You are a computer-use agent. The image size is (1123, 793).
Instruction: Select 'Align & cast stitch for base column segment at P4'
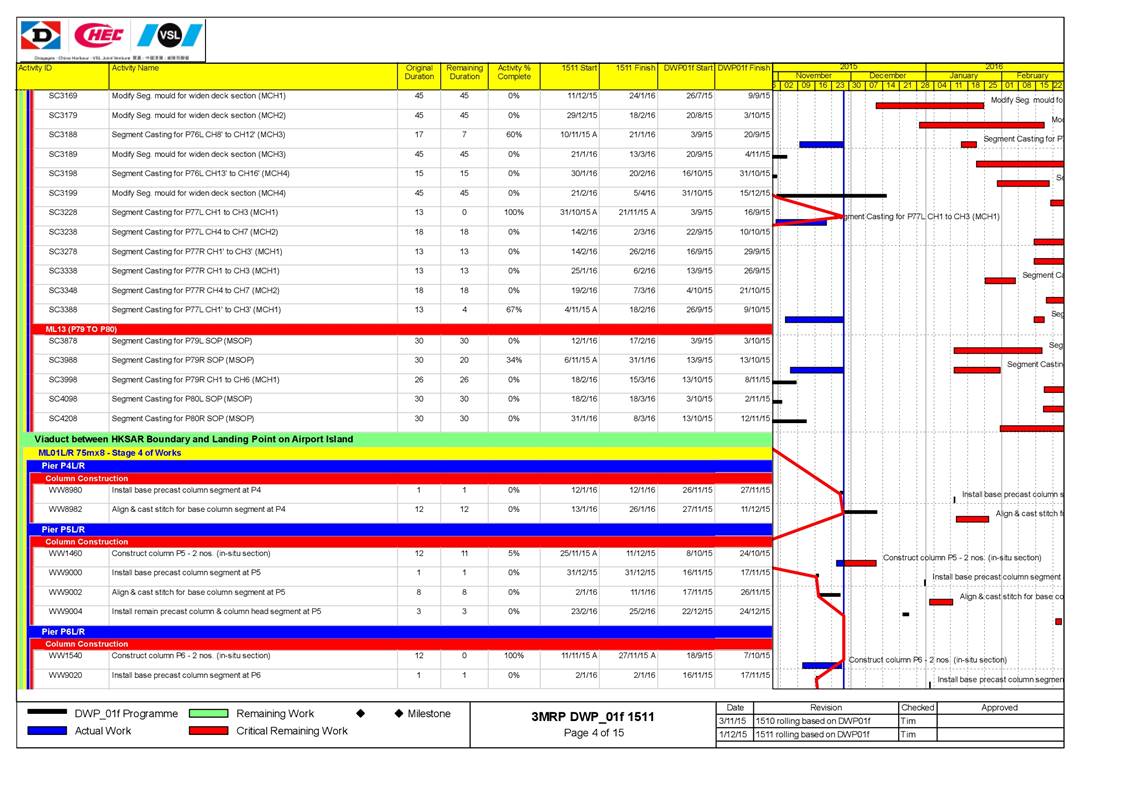pos(198,509)
